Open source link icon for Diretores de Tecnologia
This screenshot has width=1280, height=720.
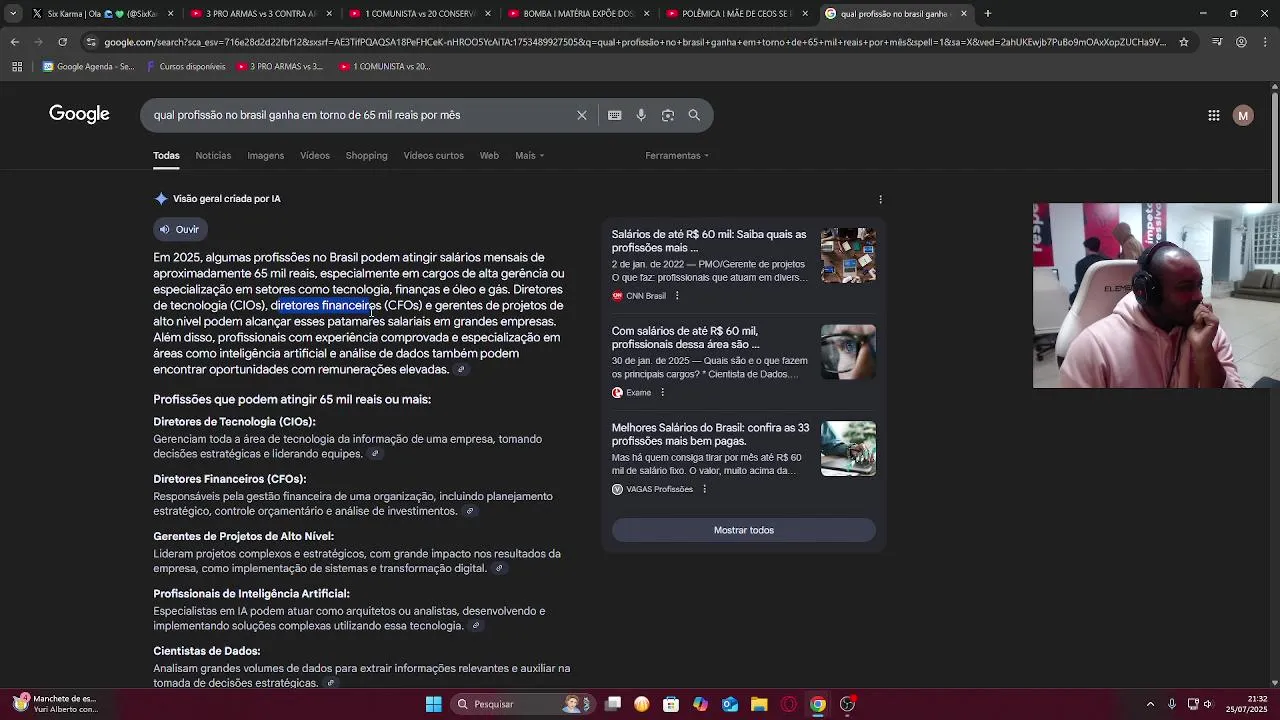tap(375, 454)
